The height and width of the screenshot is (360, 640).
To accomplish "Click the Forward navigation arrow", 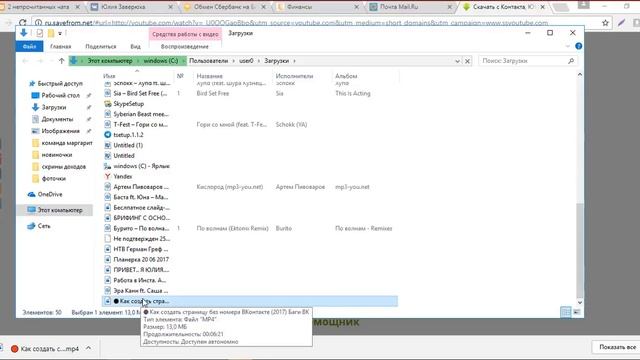I will (40, 61).
